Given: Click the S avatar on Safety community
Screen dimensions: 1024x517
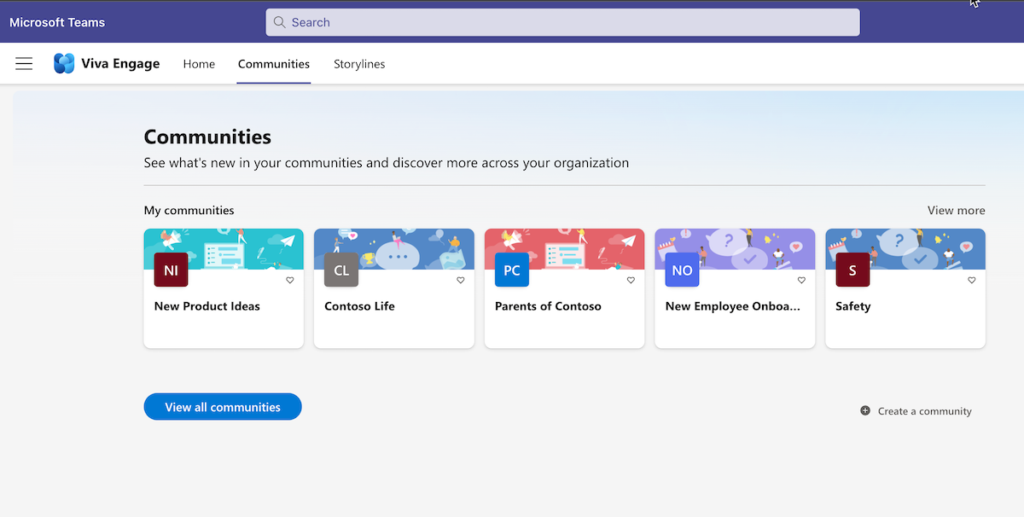Looking at the screenshot, I should point(853,270).
